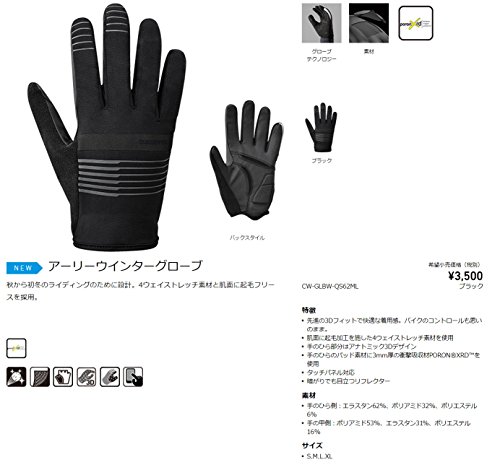
Task: Open the グローブテクノロジー thumbnail
Action: (322, 23)
